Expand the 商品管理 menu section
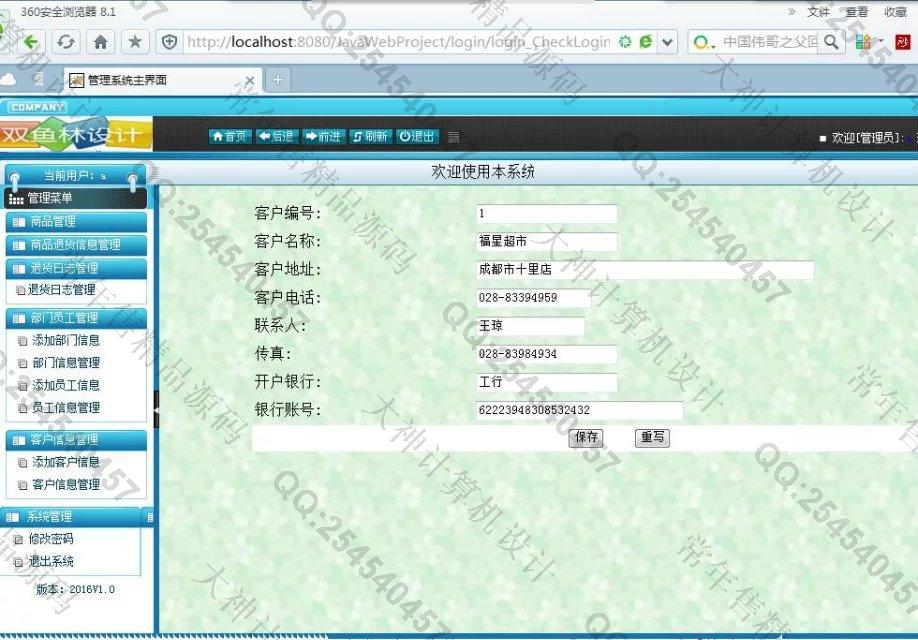918x640 pixels. (75, 222)
